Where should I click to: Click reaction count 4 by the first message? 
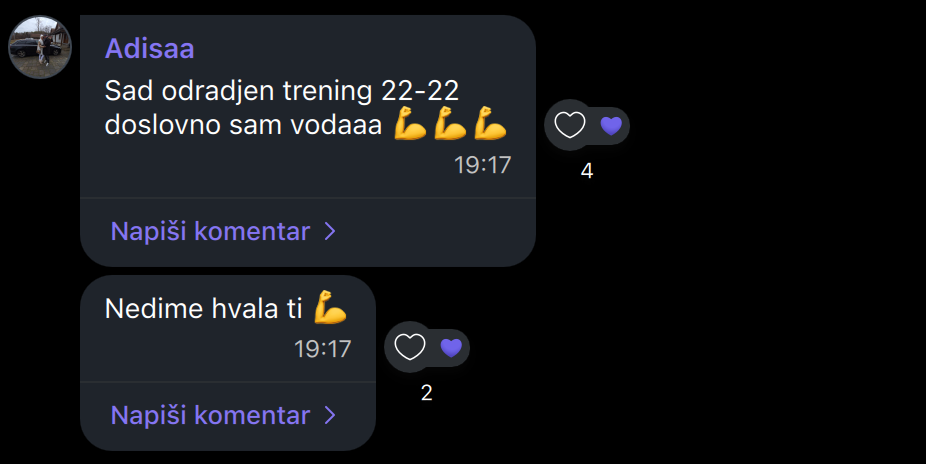(586, 171)
